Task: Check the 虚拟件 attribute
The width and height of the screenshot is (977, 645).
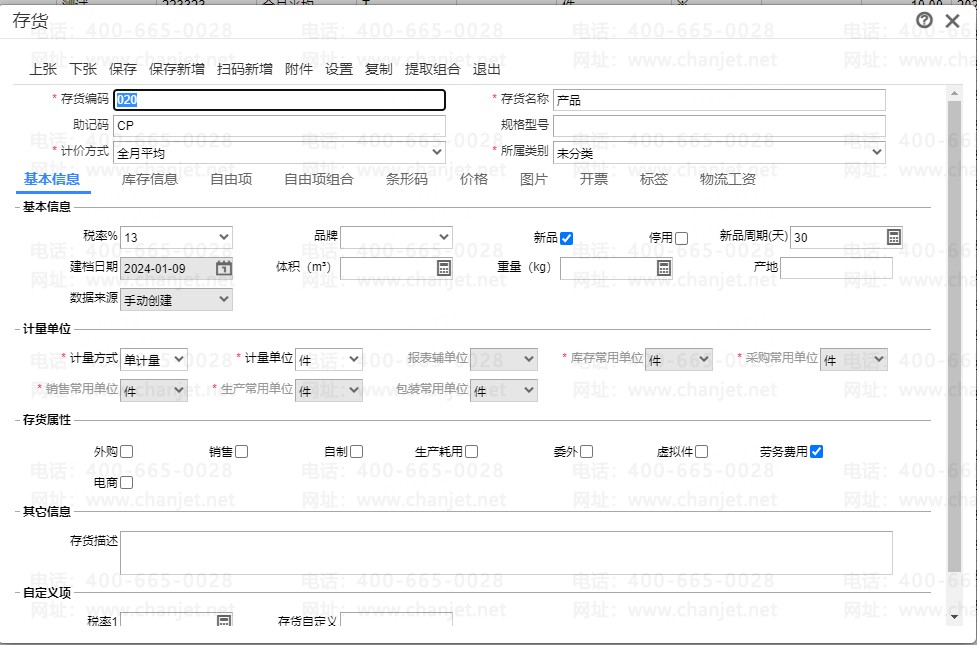Action: coord(702,452)
